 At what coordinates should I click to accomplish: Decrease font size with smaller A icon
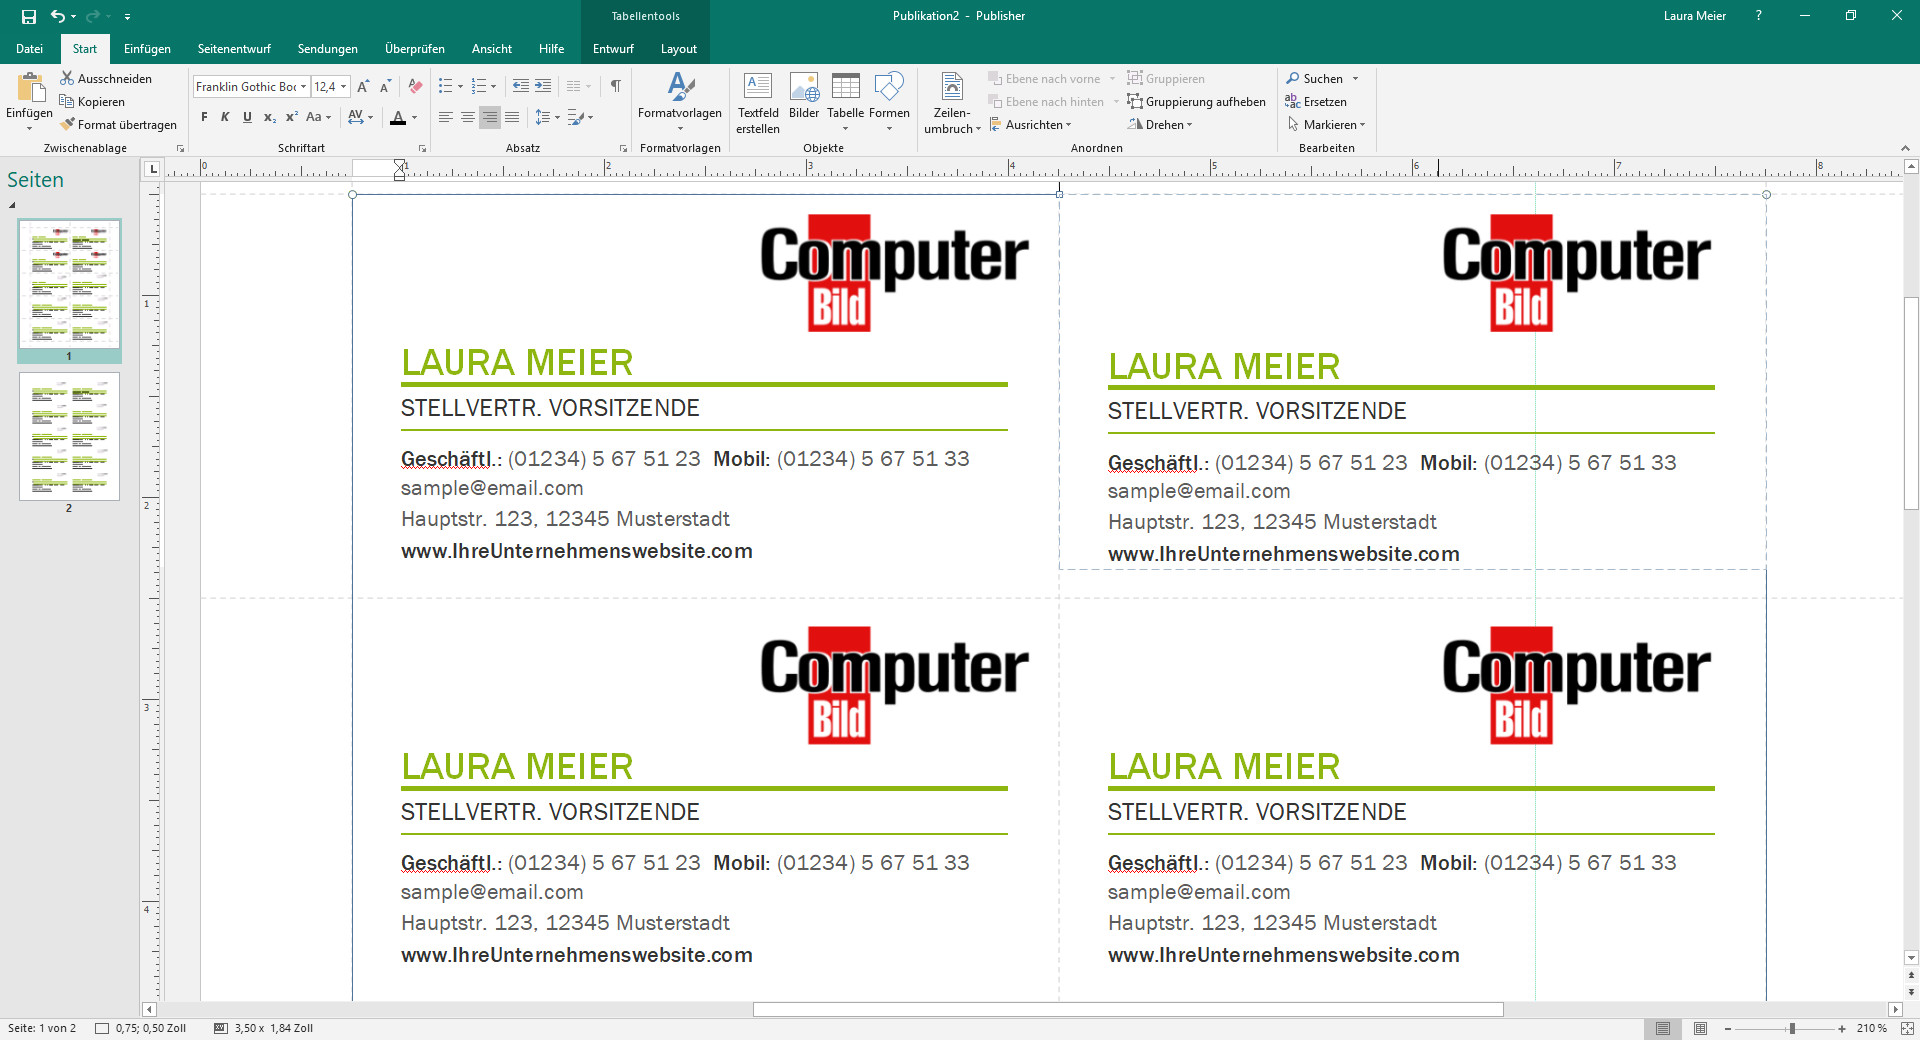[385, 87]
